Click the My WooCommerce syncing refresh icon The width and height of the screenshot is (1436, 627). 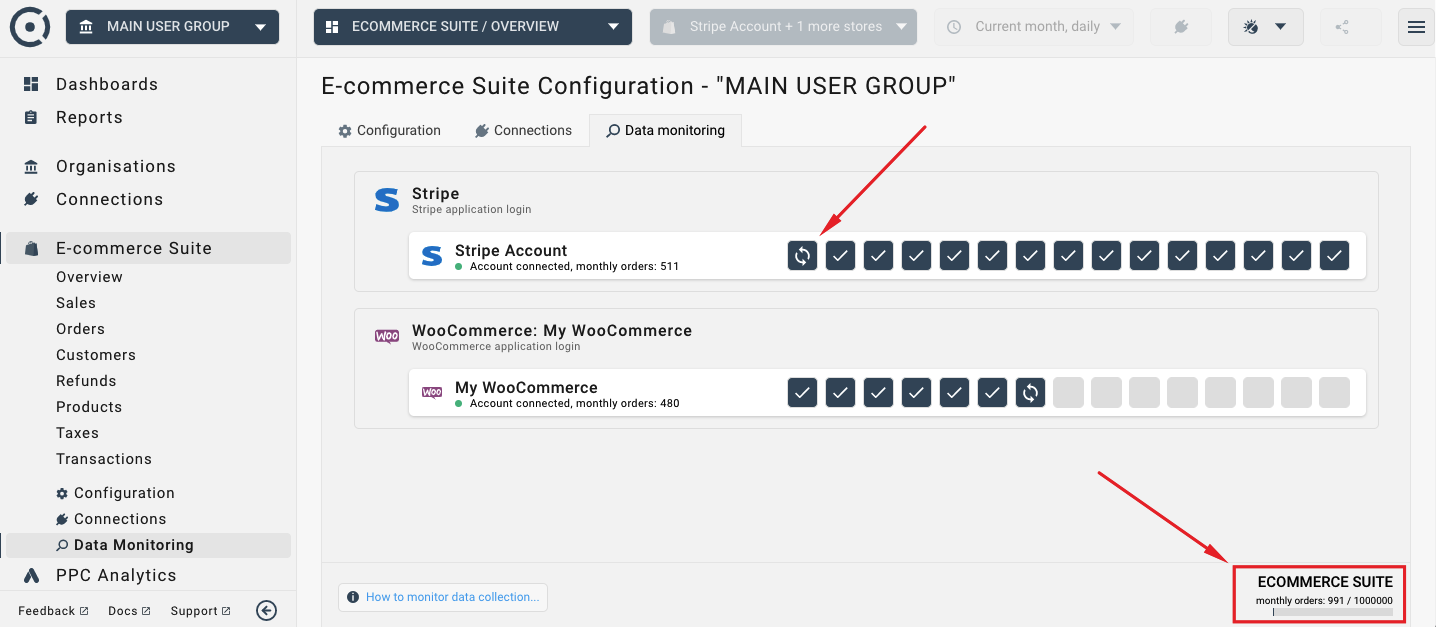coord(1030,393)
